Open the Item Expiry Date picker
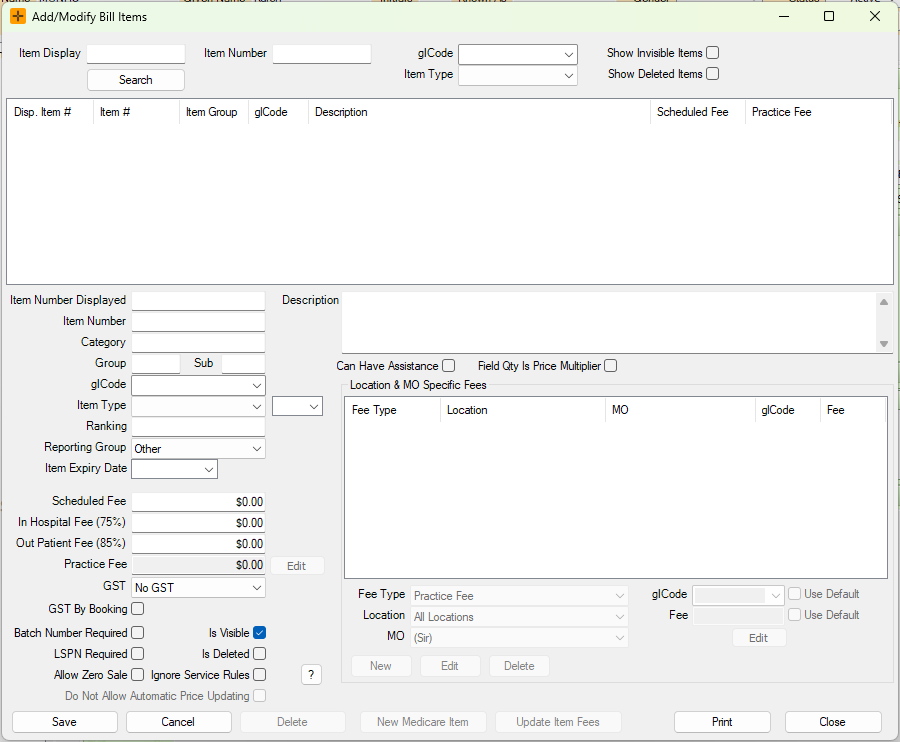 pyautogui.click(x=208, y=469)
